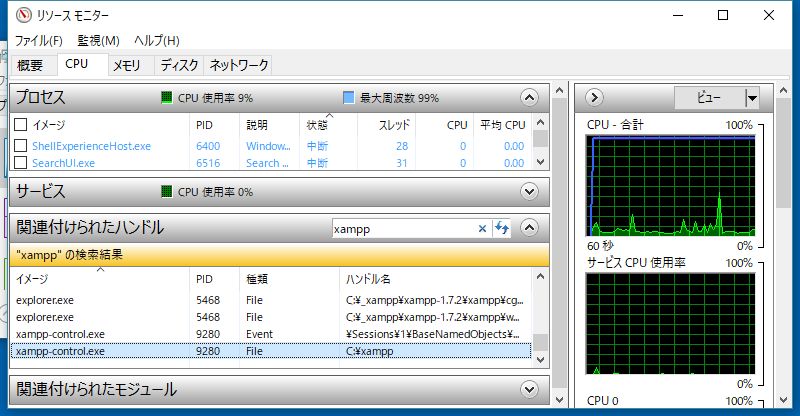
Task: Maximize the Resource Monitor window
Action: [x=723, y=15]
